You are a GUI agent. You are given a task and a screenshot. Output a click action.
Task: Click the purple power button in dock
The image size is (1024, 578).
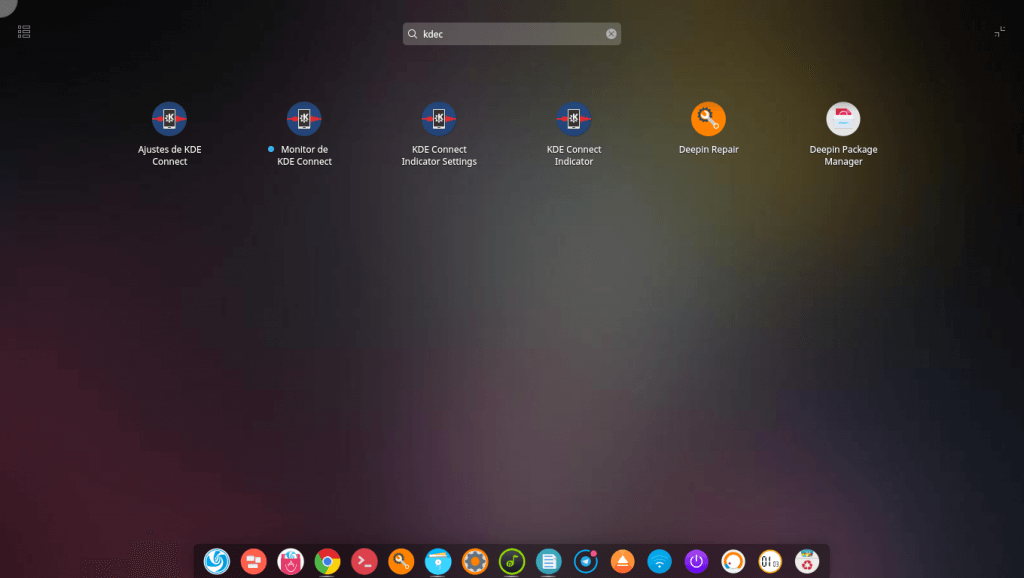pos(696,561)
